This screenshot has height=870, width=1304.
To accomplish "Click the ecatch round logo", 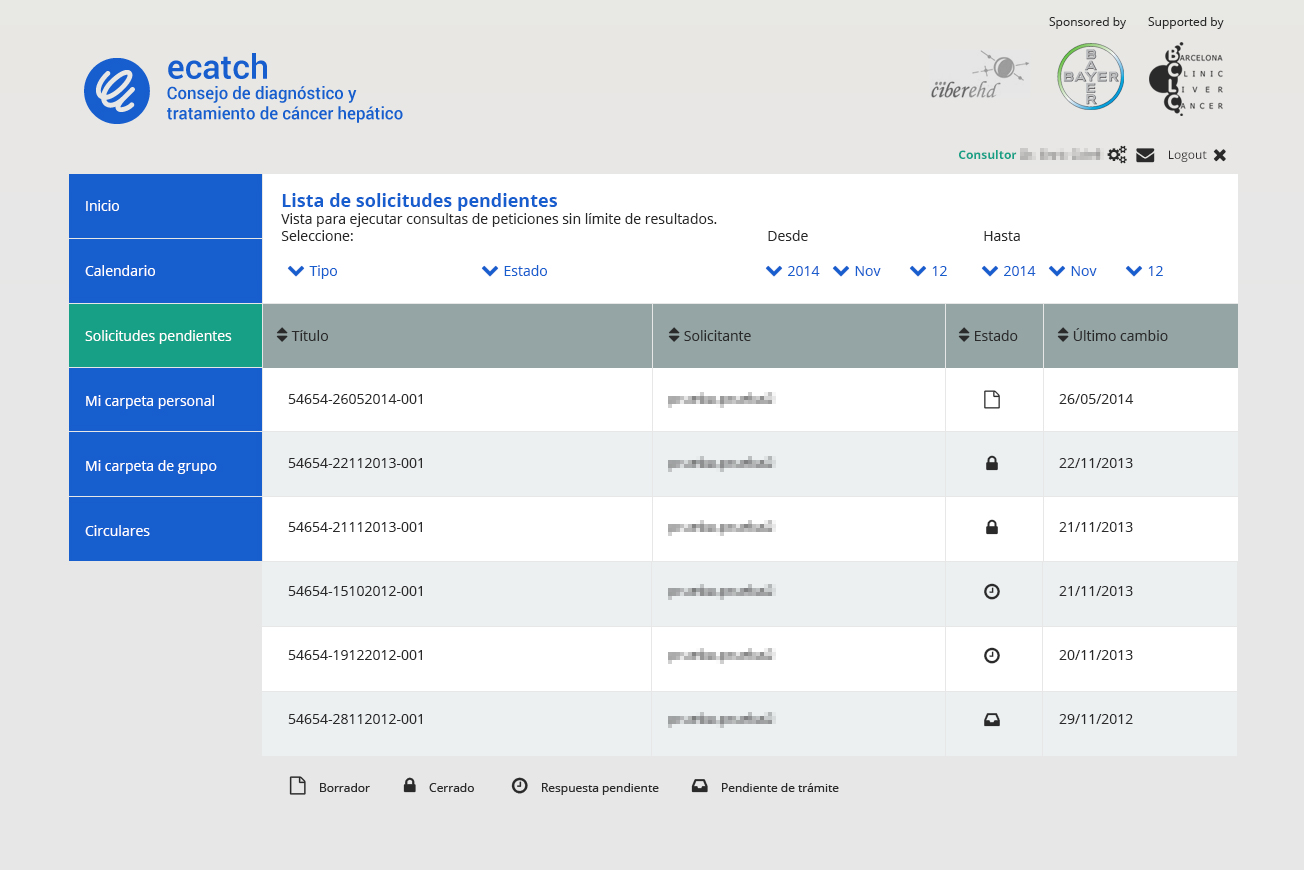I will click(117, 91).
